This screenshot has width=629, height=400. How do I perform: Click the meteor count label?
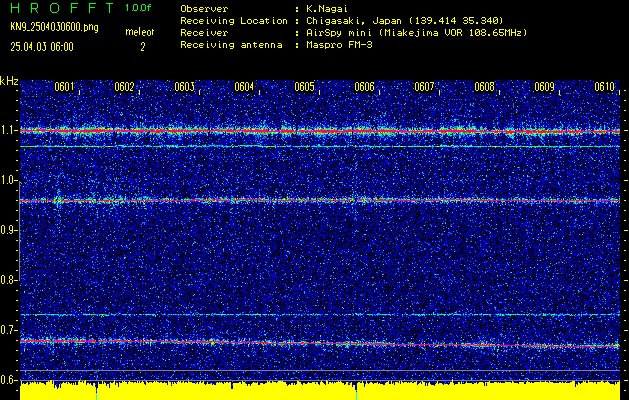pyautogui.click(x=140, y=32)
